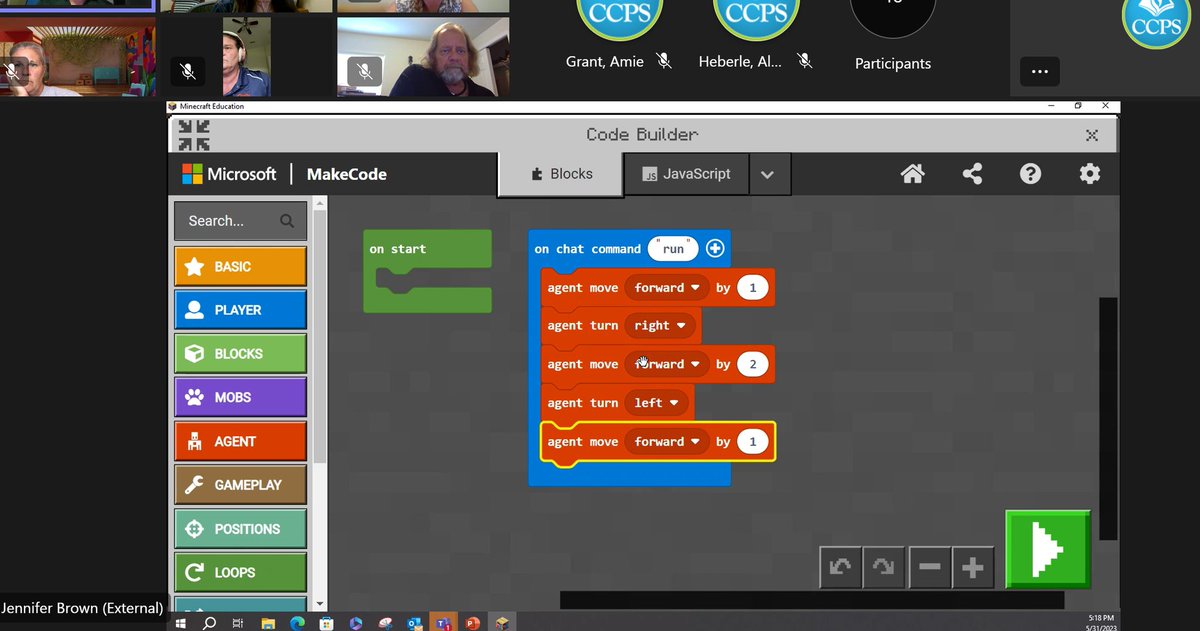Open Minecraft Education taskbar icon
The width and height of the screenshot is (1200, 631).
point(502,623)
